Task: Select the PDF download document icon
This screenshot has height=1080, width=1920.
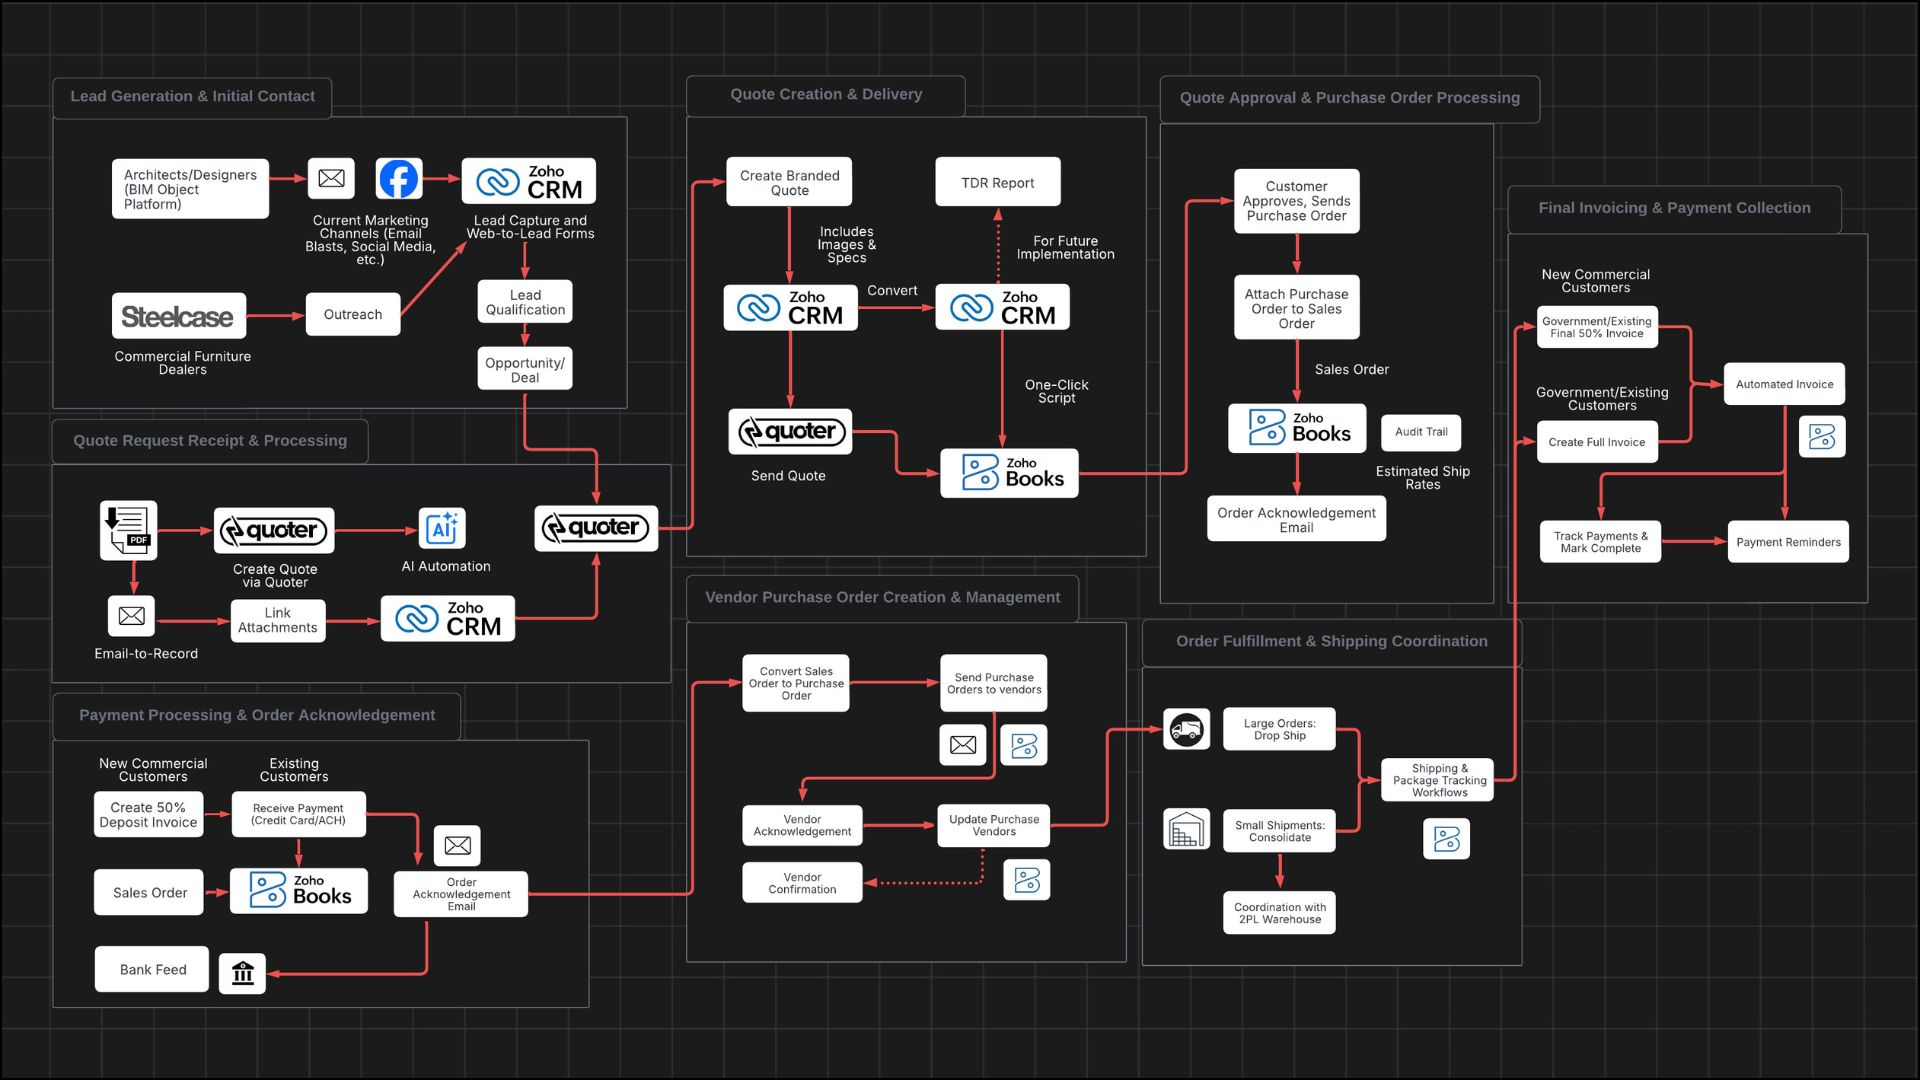Action: 128,529
